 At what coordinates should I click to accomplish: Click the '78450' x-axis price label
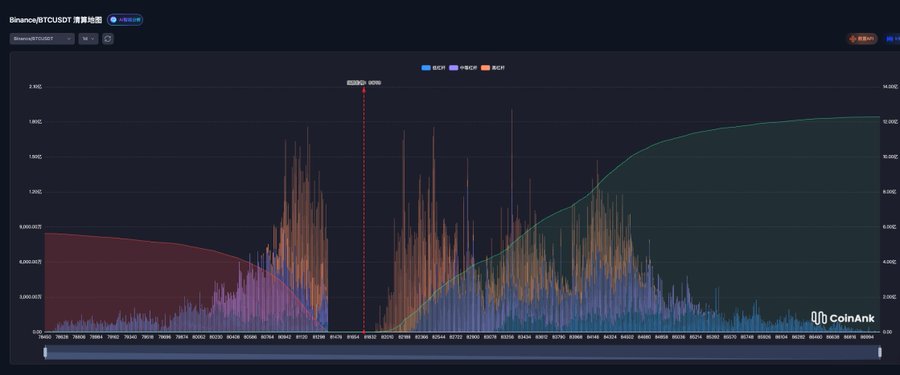45,338
